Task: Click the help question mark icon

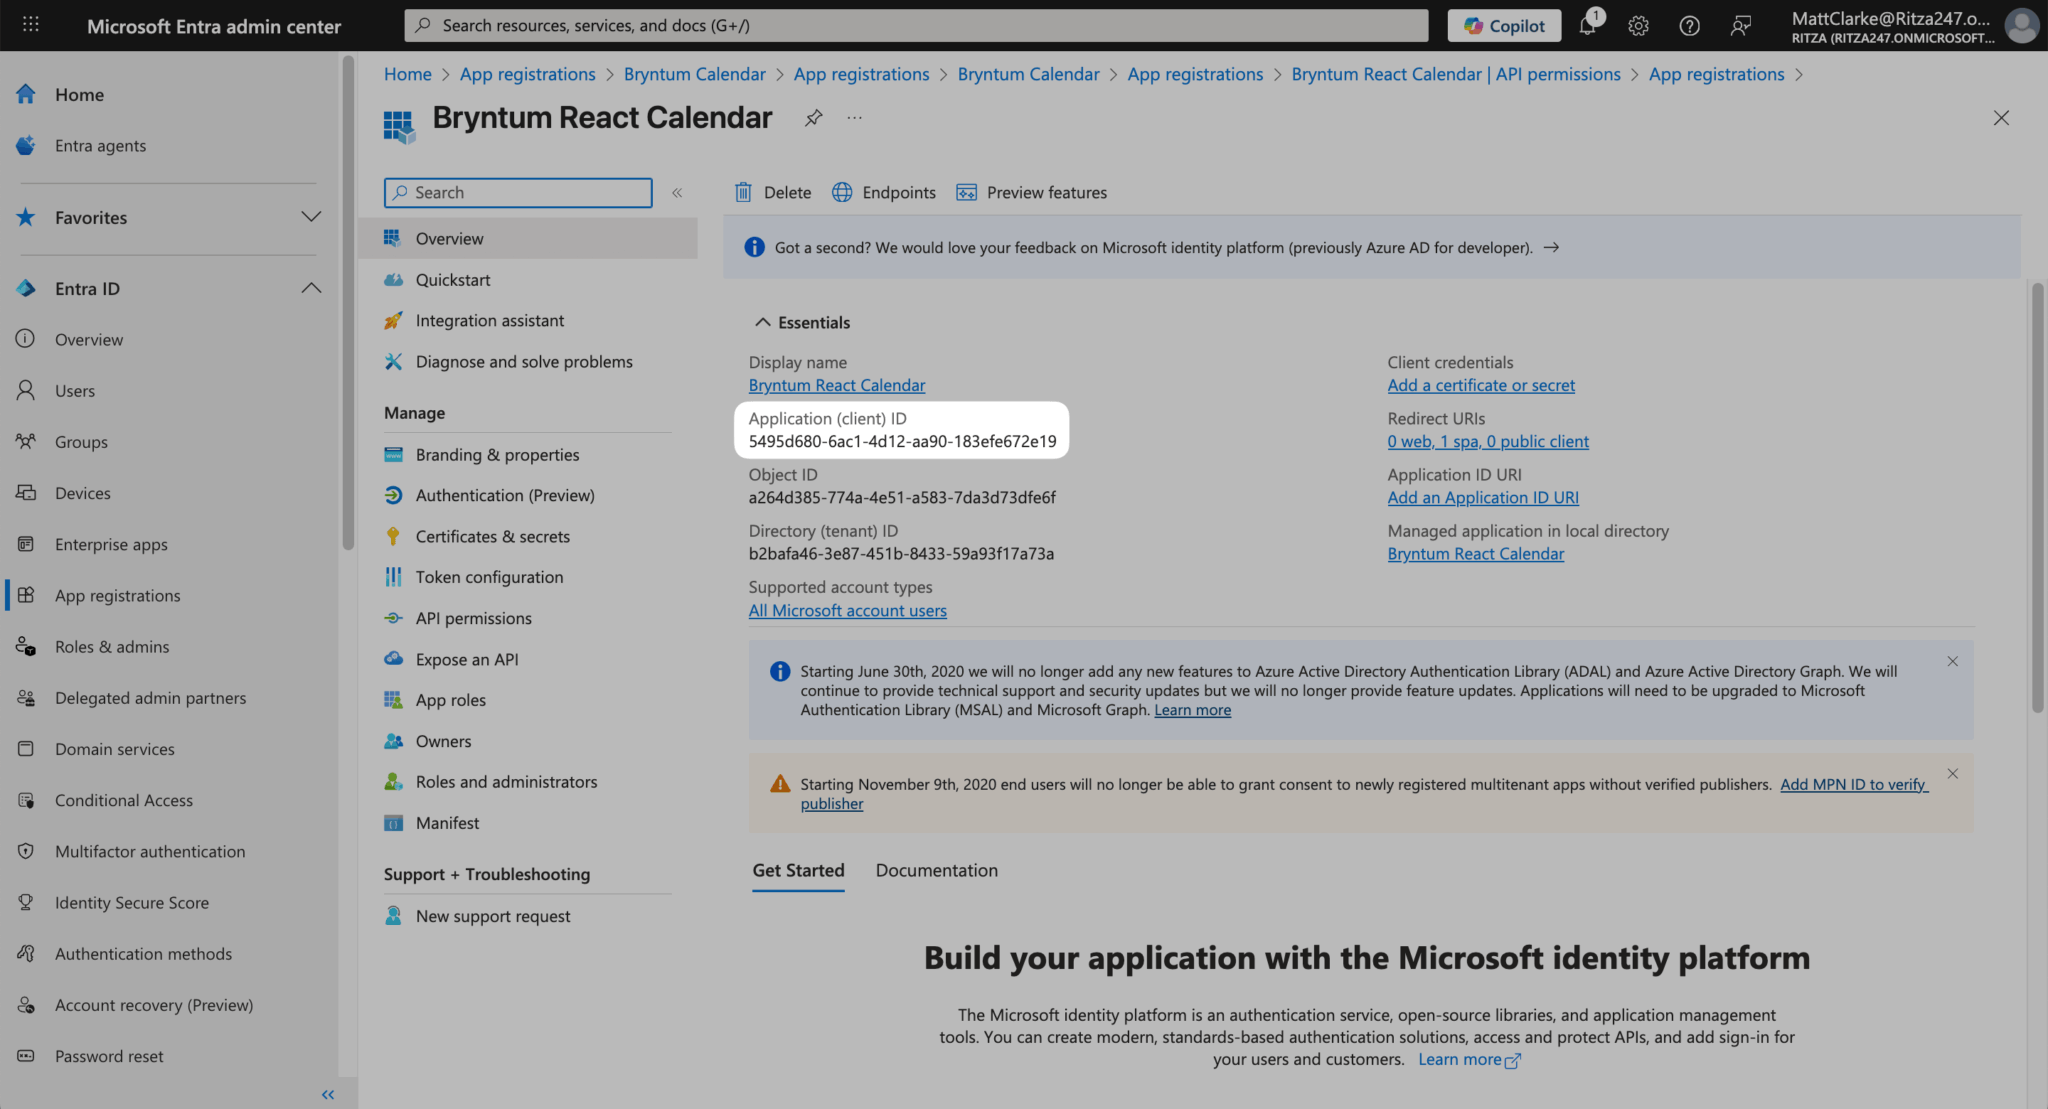Action: (1689, 26)
